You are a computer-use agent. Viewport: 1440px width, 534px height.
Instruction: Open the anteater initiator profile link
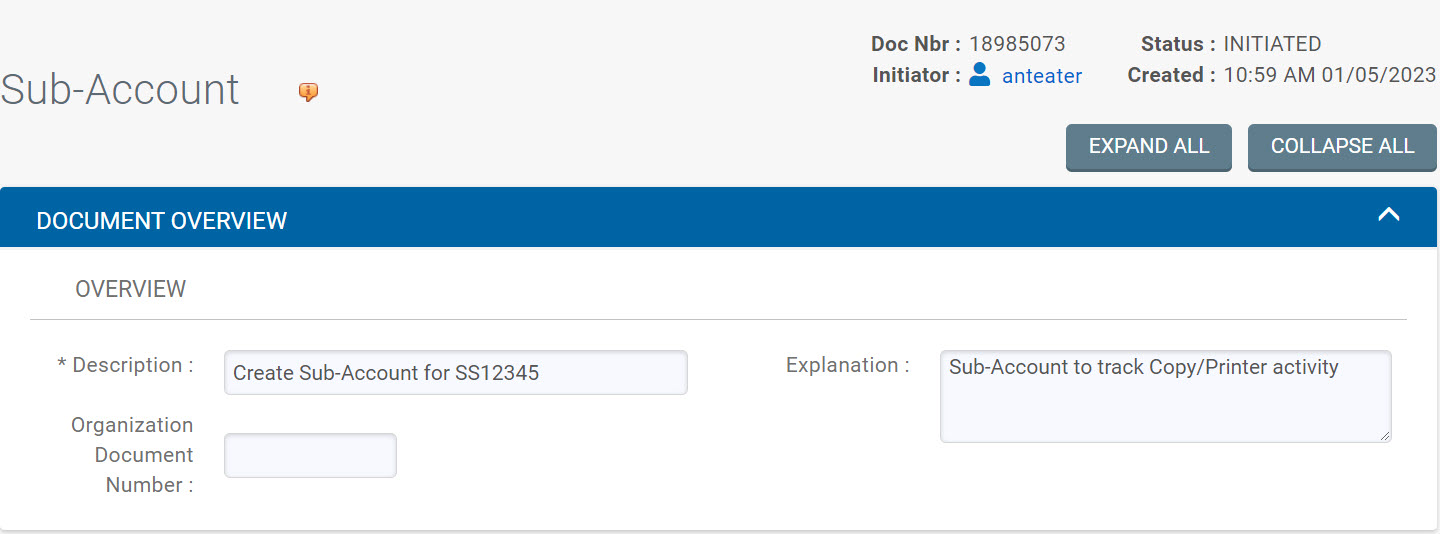1042,75
